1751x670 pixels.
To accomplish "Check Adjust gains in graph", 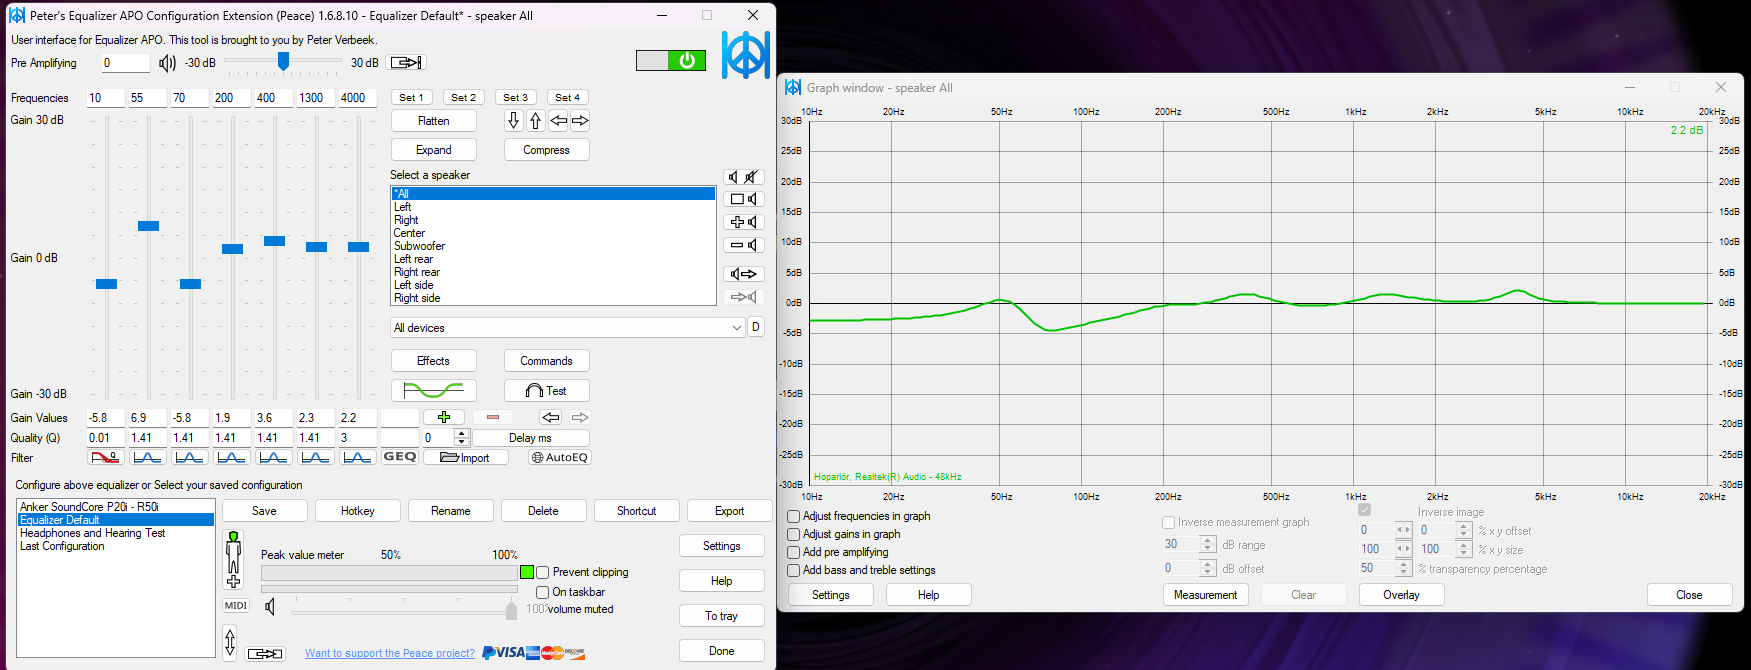I will click(794, 535).
